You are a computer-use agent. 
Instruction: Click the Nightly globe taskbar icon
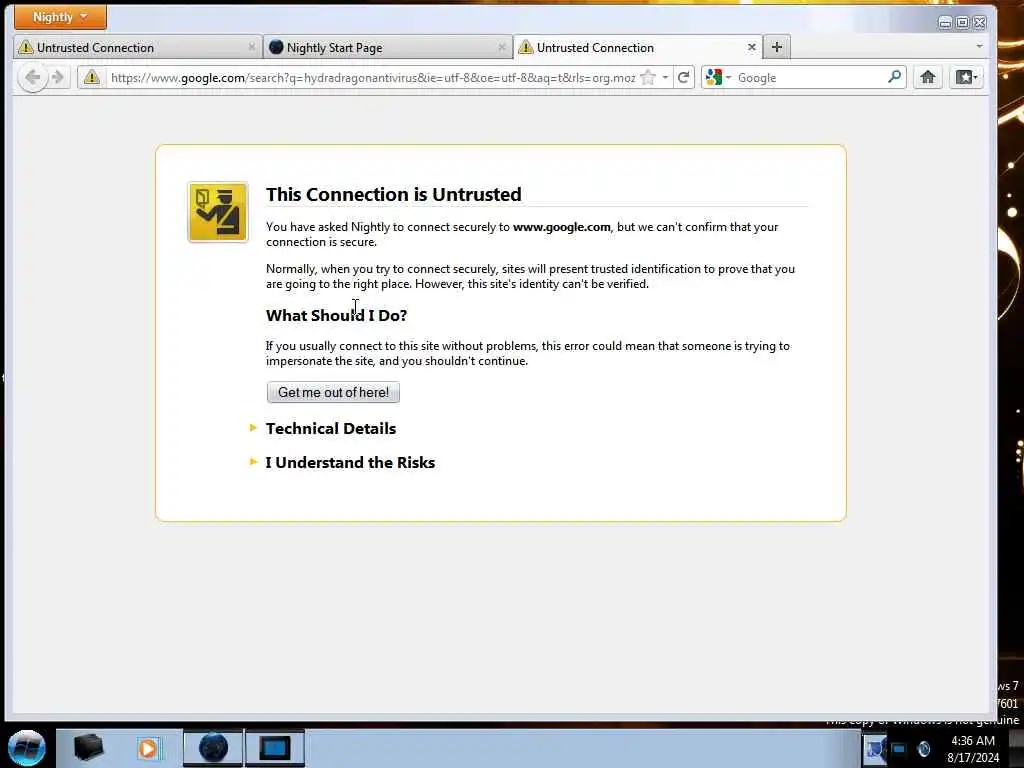[x=213, y=748]
